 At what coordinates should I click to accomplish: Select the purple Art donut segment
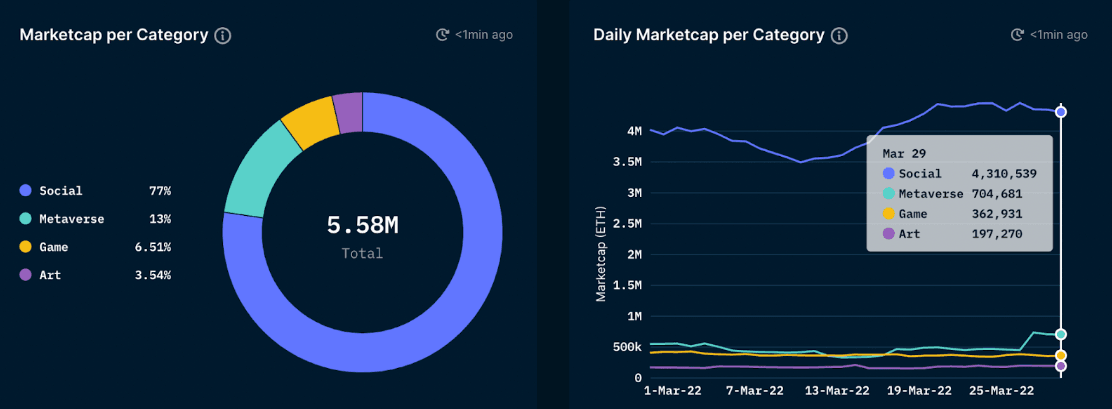[x=347, y=110]
